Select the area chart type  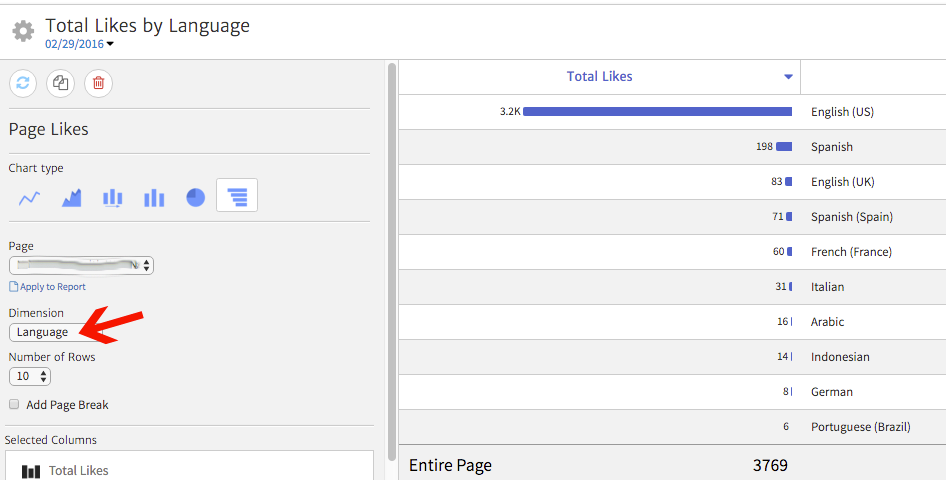71,197
